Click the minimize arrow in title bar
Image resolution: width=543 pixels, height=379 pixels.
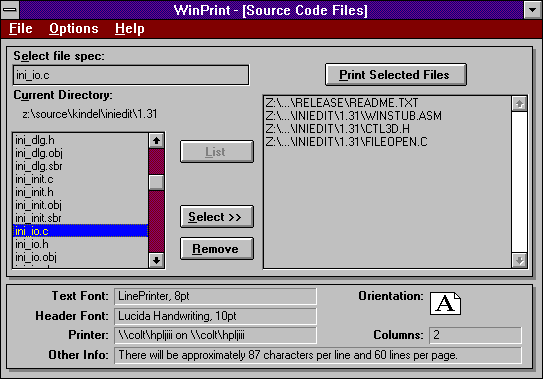pos(532,10)
